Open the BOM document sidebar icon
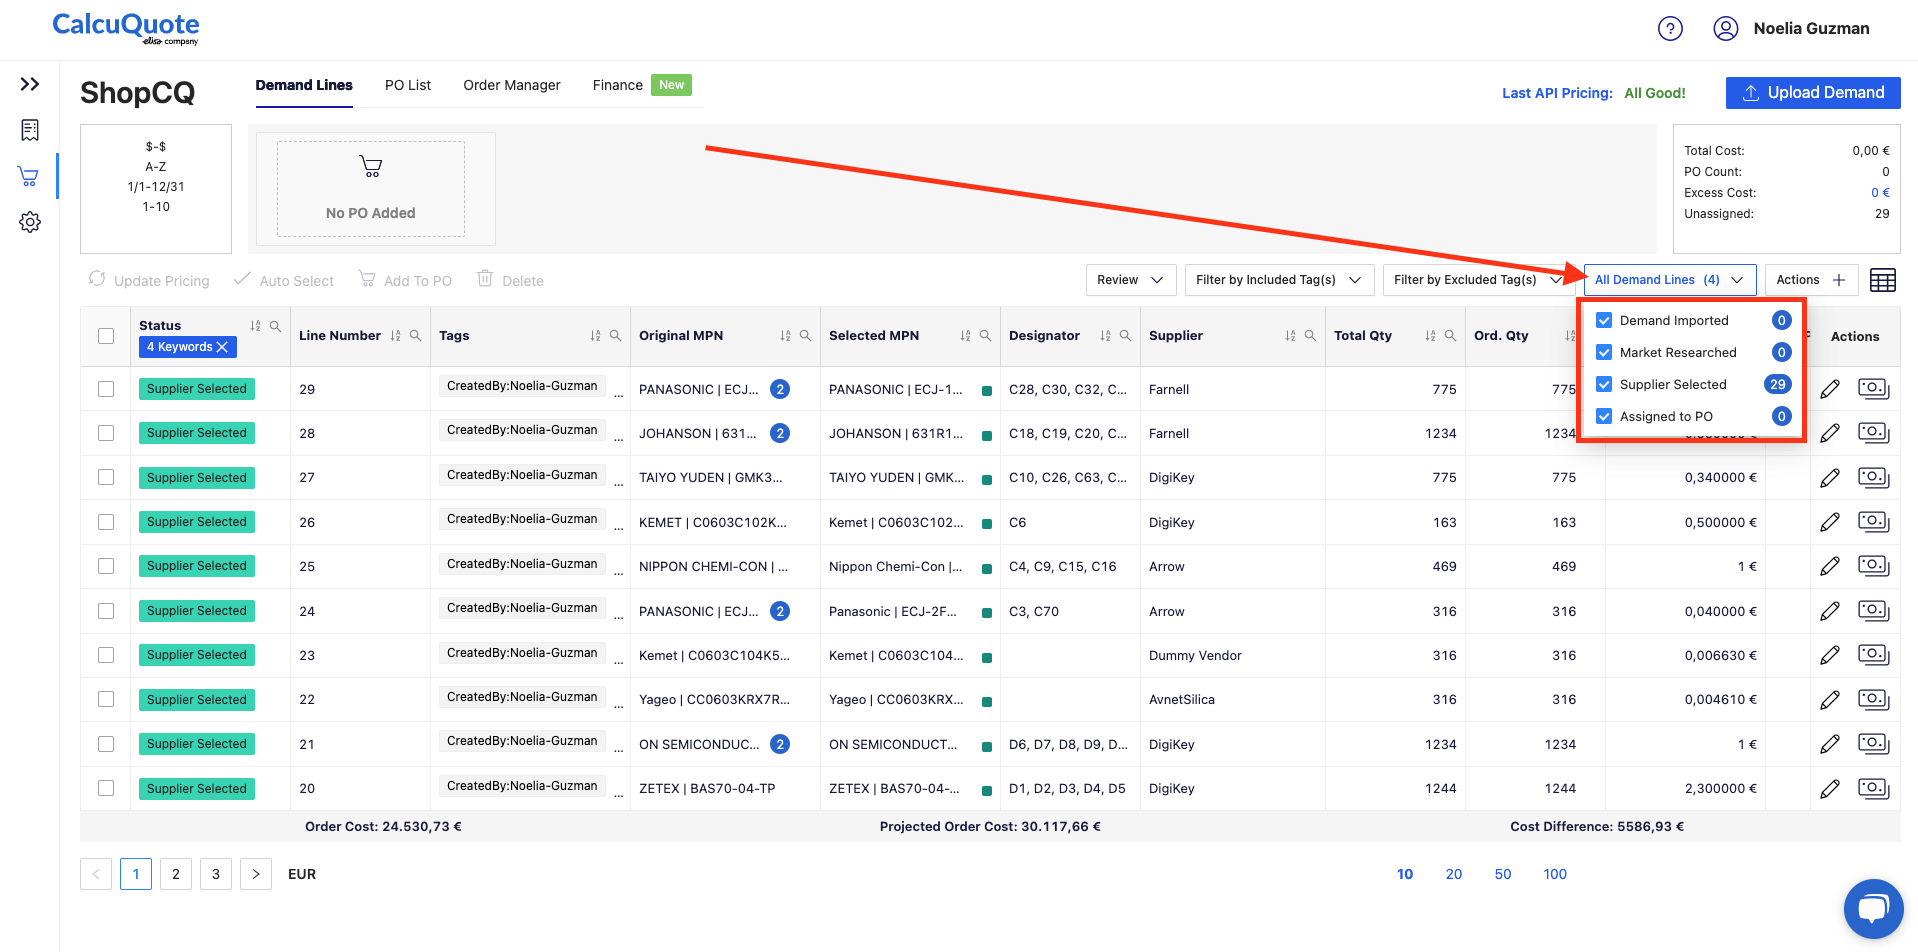This screenshot has height=952, width=1918. point(30,130)
